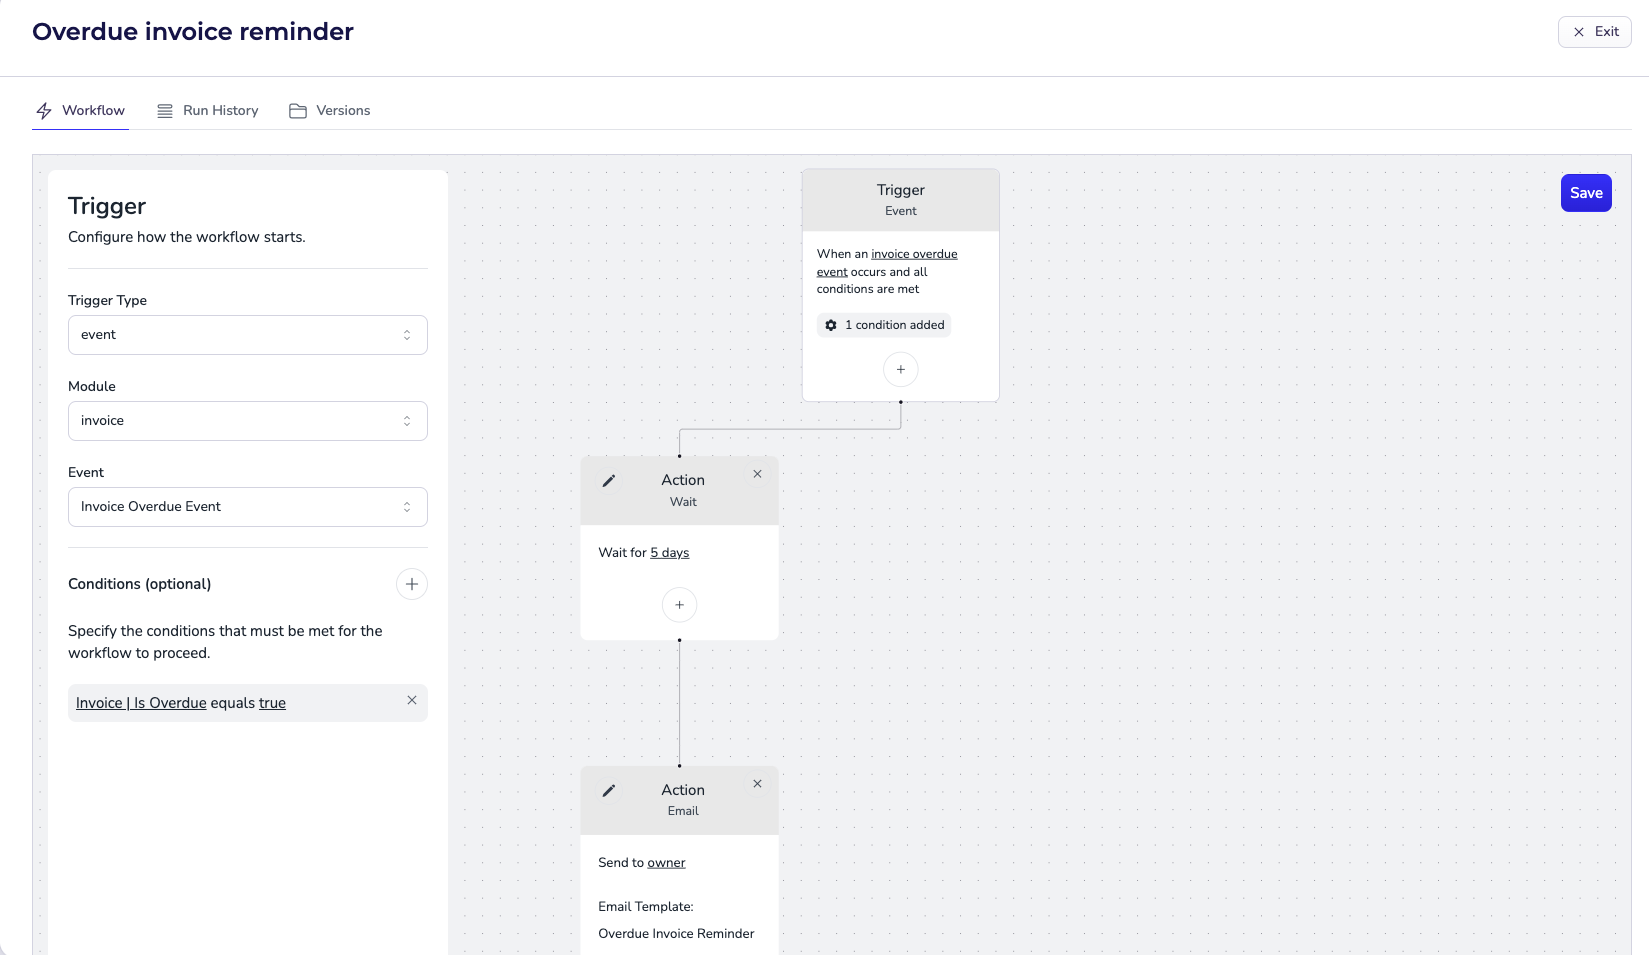This screenshot has width=1649, height=955.
Task: Save the workflow
Action: [1585, 193]
